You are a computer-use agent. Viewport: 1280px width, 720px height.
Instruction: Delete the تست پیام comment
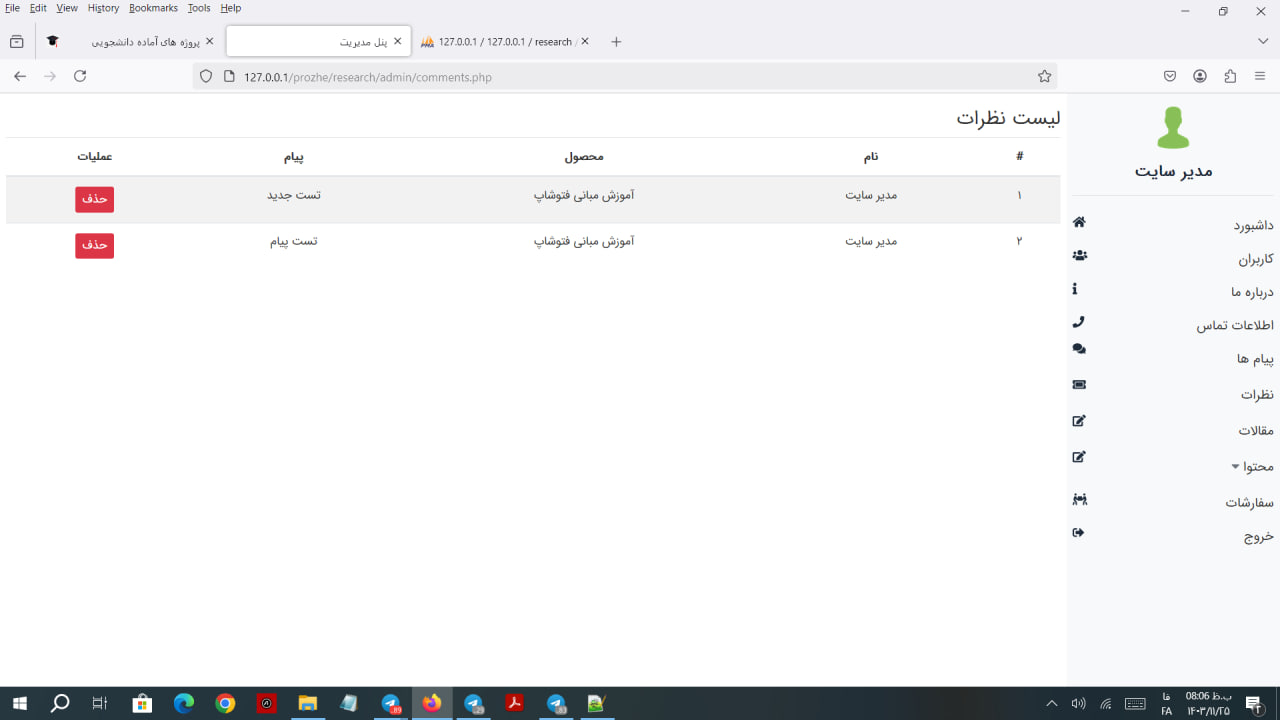pyautogui.click(x=94, y=246)
